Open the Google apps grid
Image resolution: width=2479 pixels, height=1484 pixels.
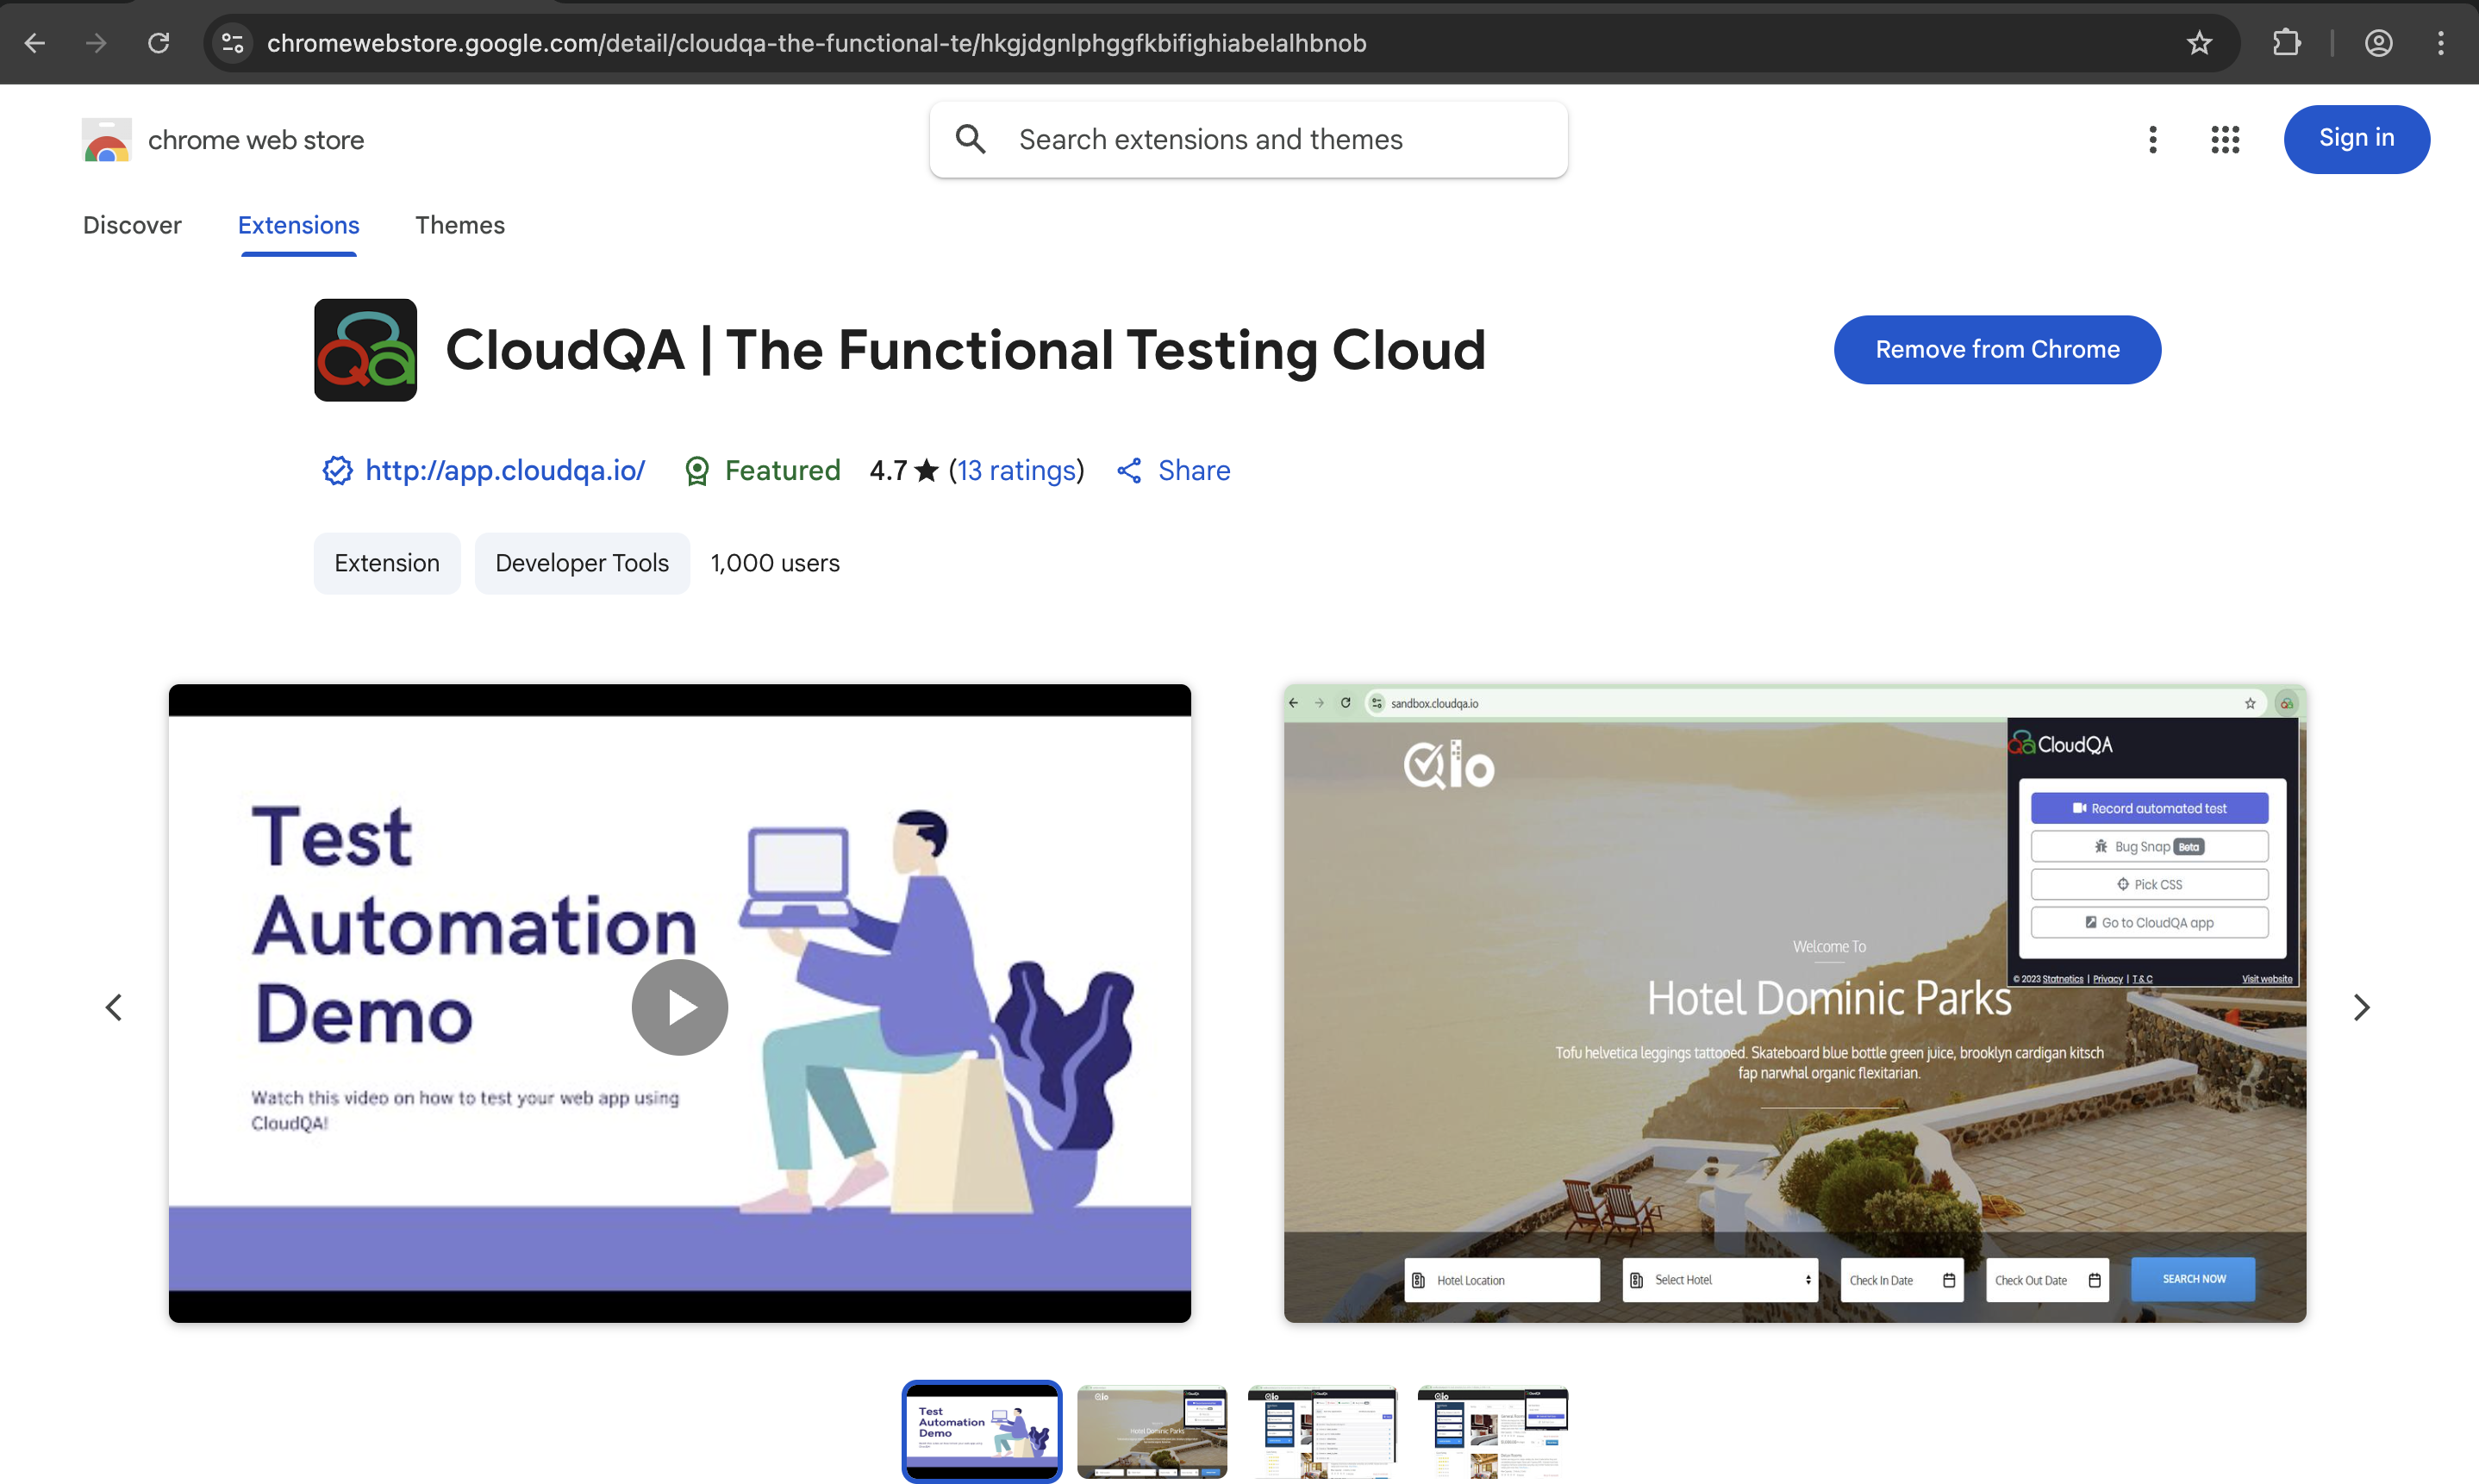point(2224,139)
